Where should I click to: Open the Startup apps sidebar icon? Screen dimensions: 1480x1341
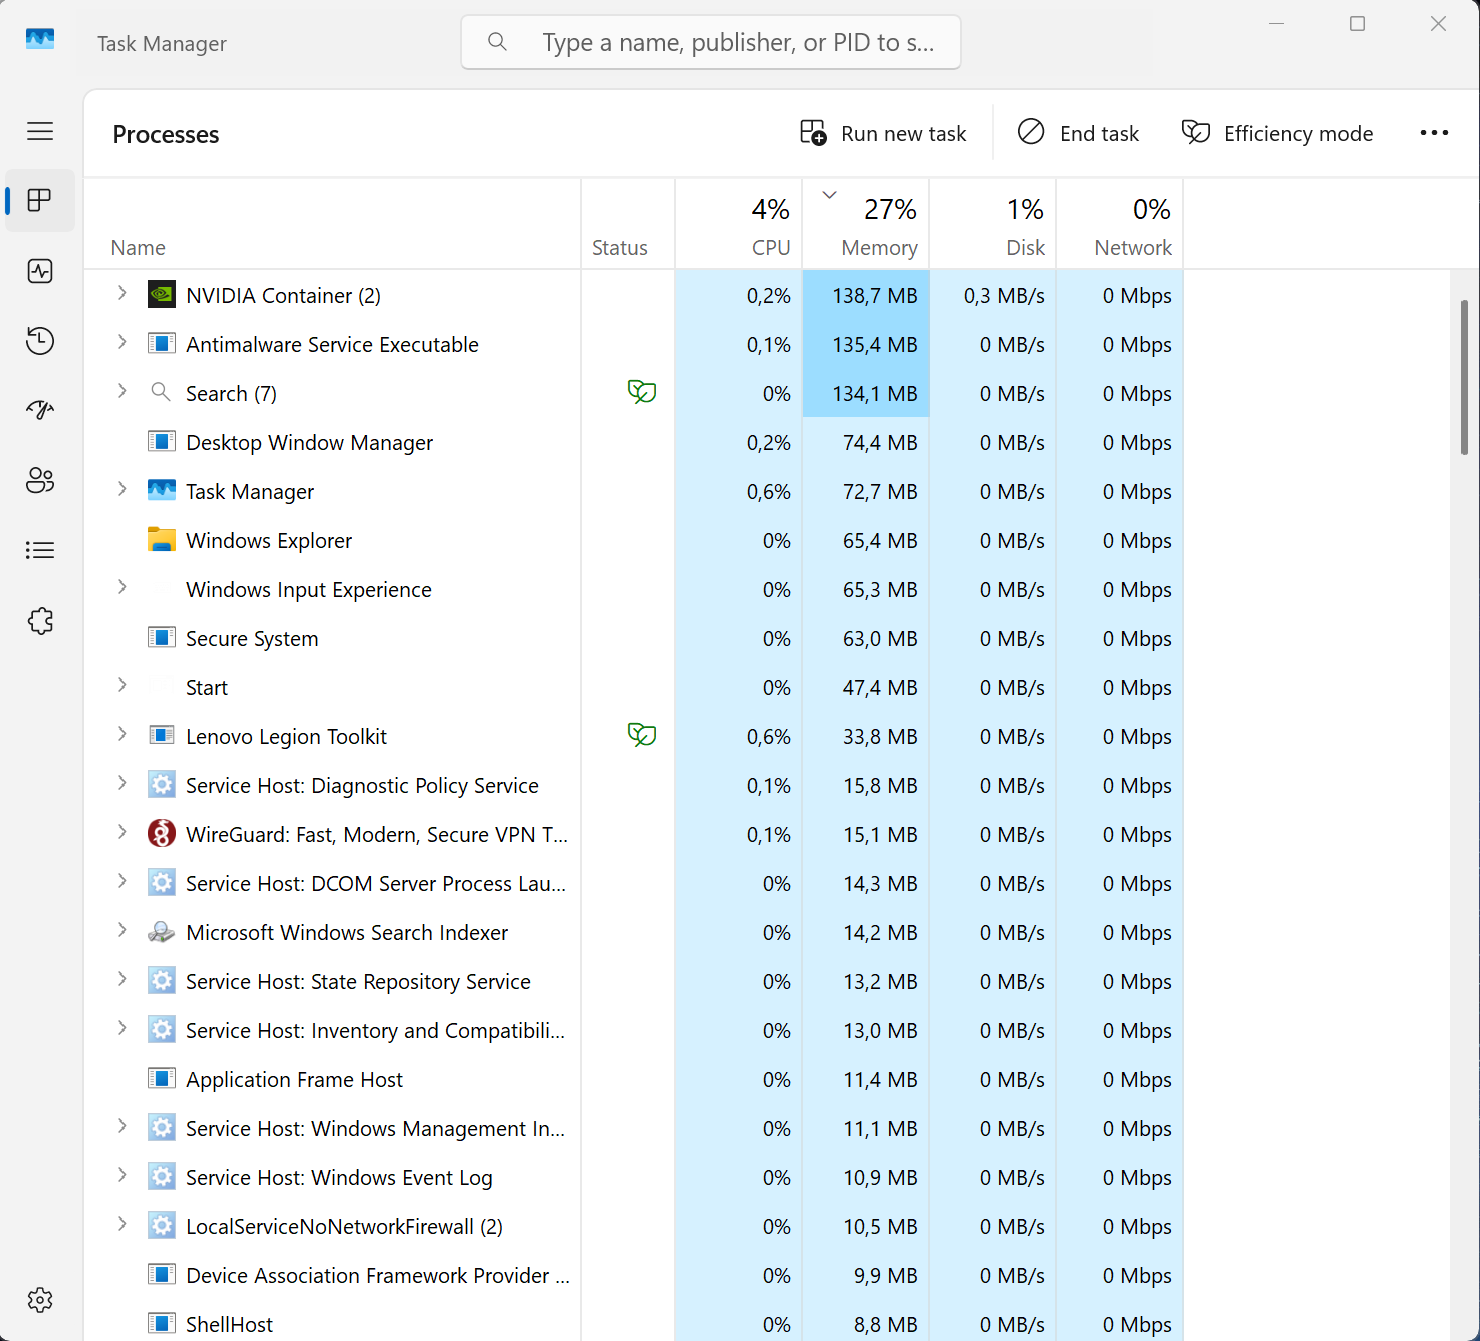click(x=40, y=410)
